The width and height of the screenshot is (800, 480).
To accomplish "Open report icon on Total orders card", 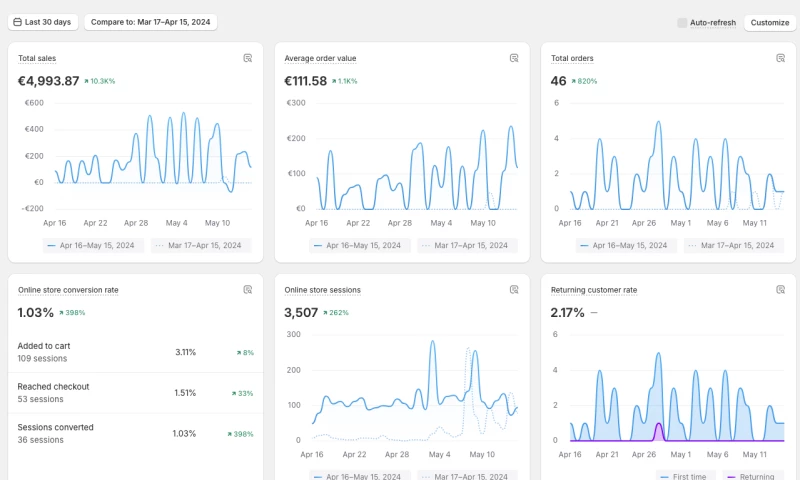I will pos(781,58).
